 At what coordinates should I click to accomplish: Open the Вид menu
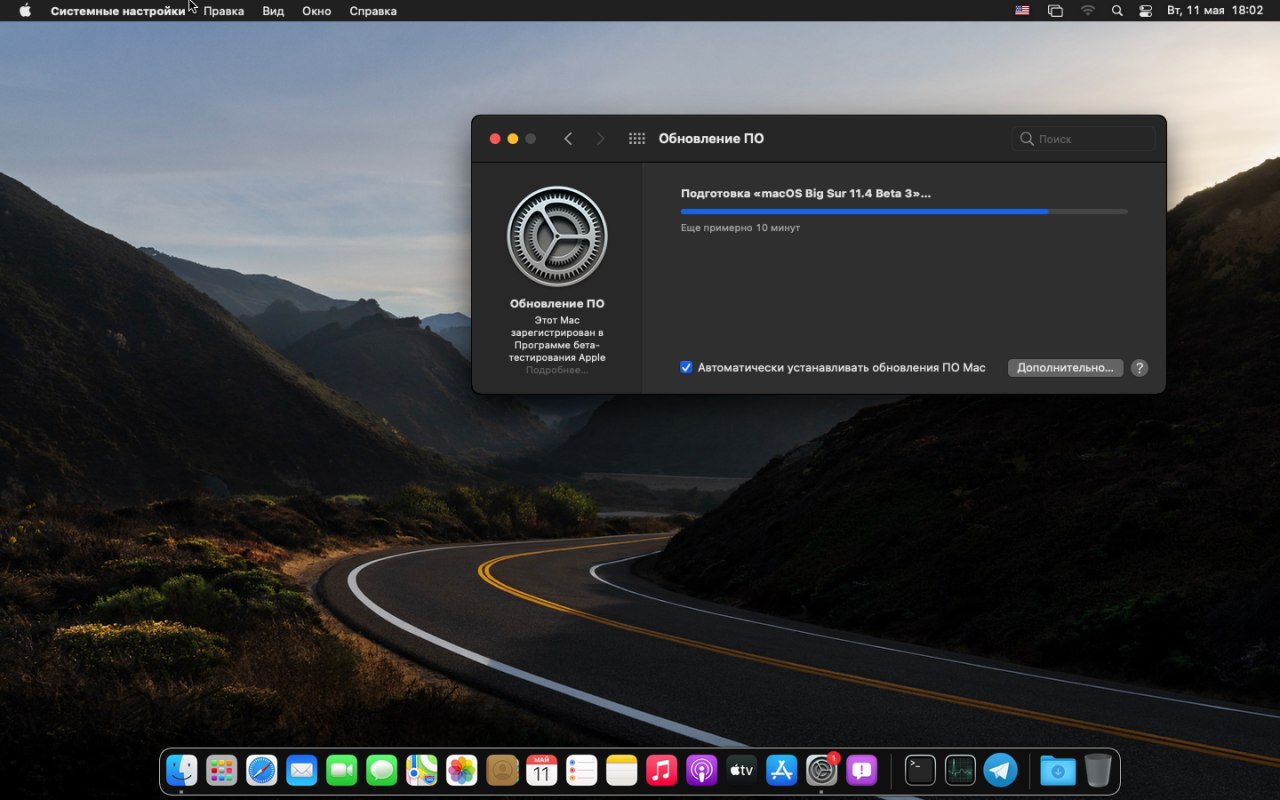273,11
